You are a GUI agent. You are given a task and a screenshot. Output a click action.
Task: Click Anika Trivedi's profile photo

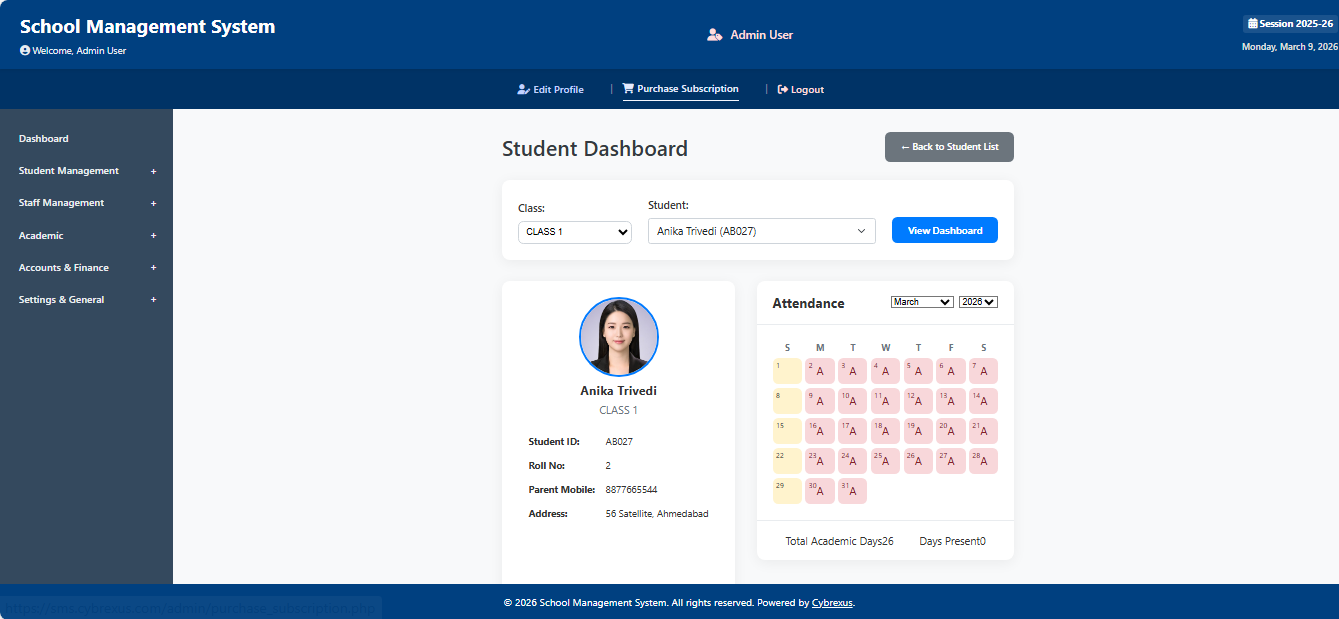click(x=618, y=337)
